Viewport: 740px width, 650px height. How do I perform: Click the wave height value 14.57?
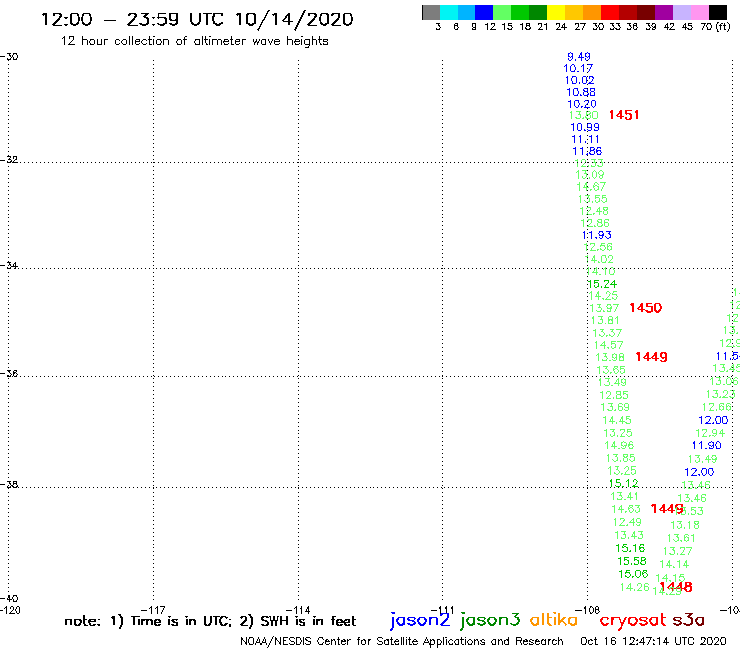tap(609, 345)
